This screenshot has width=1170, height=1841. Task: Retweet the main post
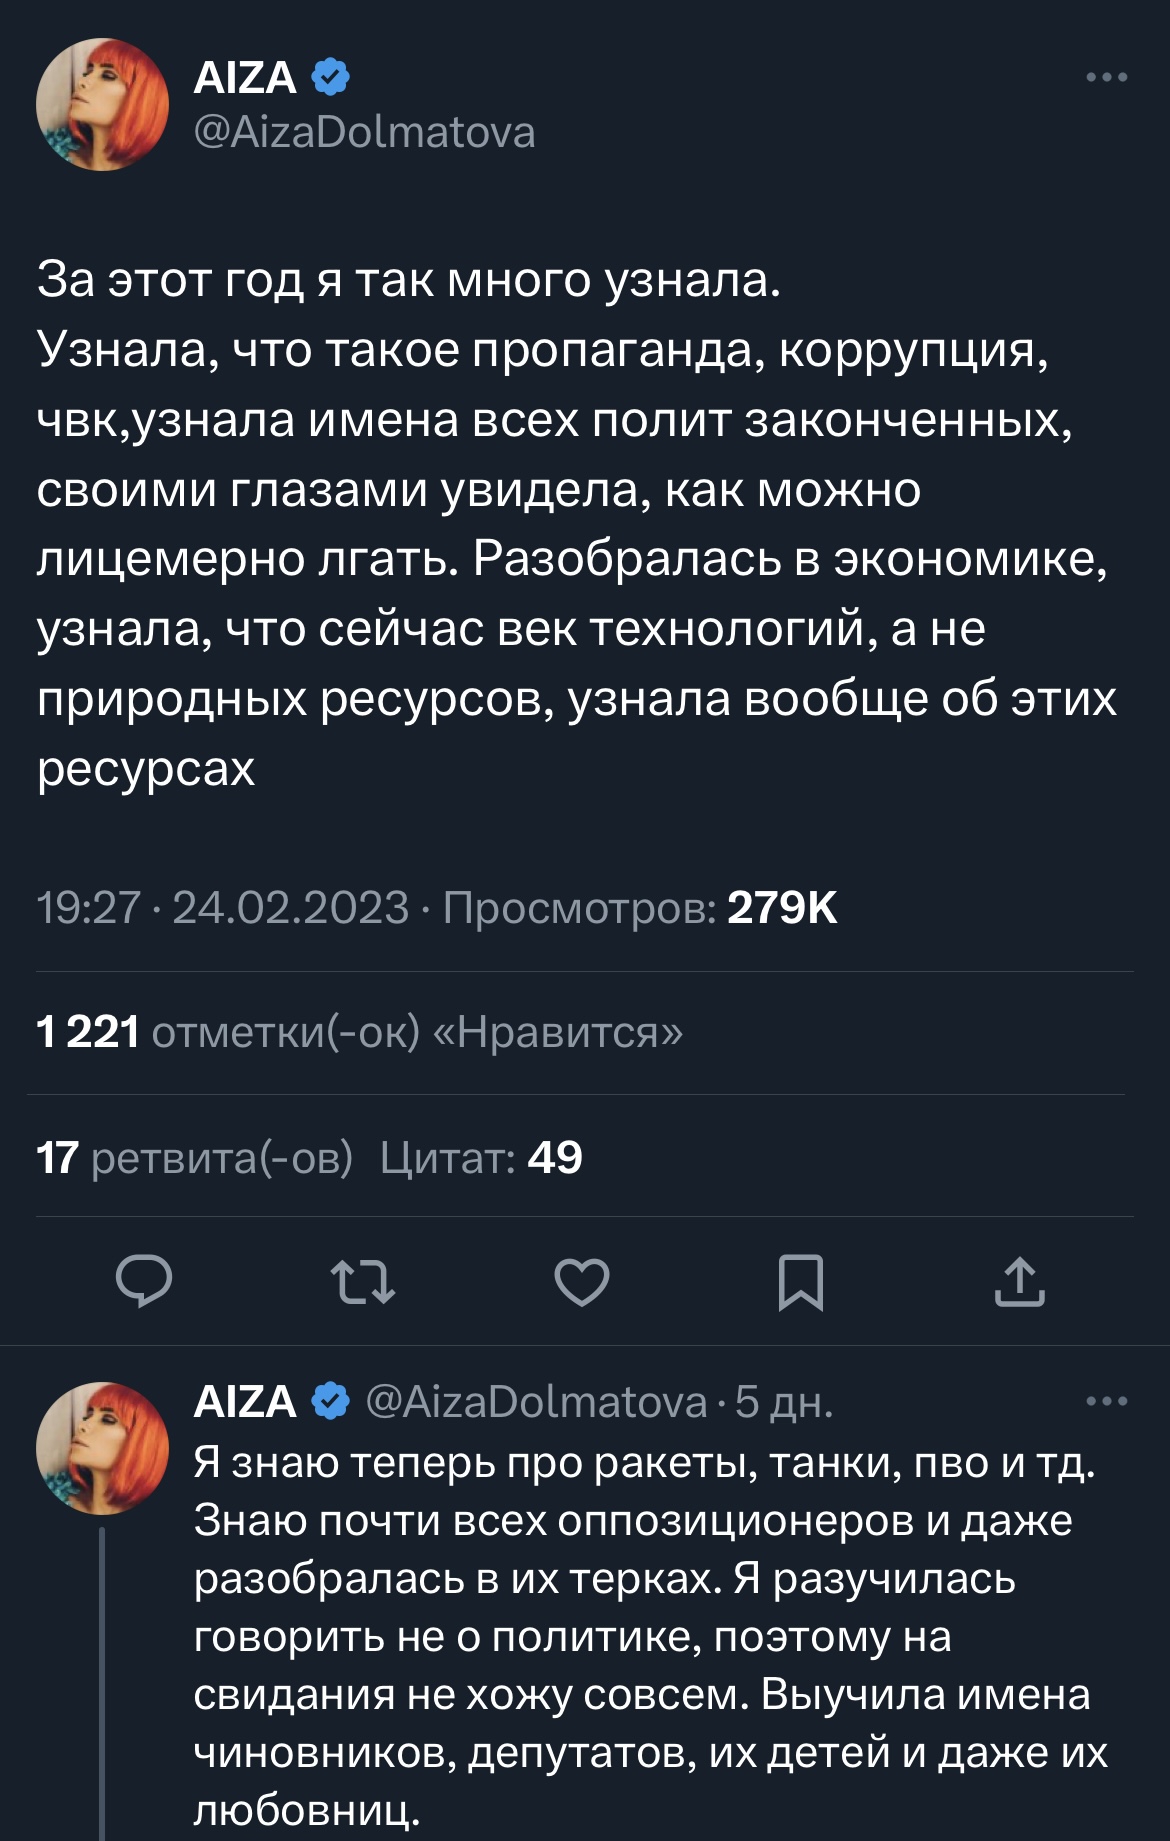coord(363,1282)
